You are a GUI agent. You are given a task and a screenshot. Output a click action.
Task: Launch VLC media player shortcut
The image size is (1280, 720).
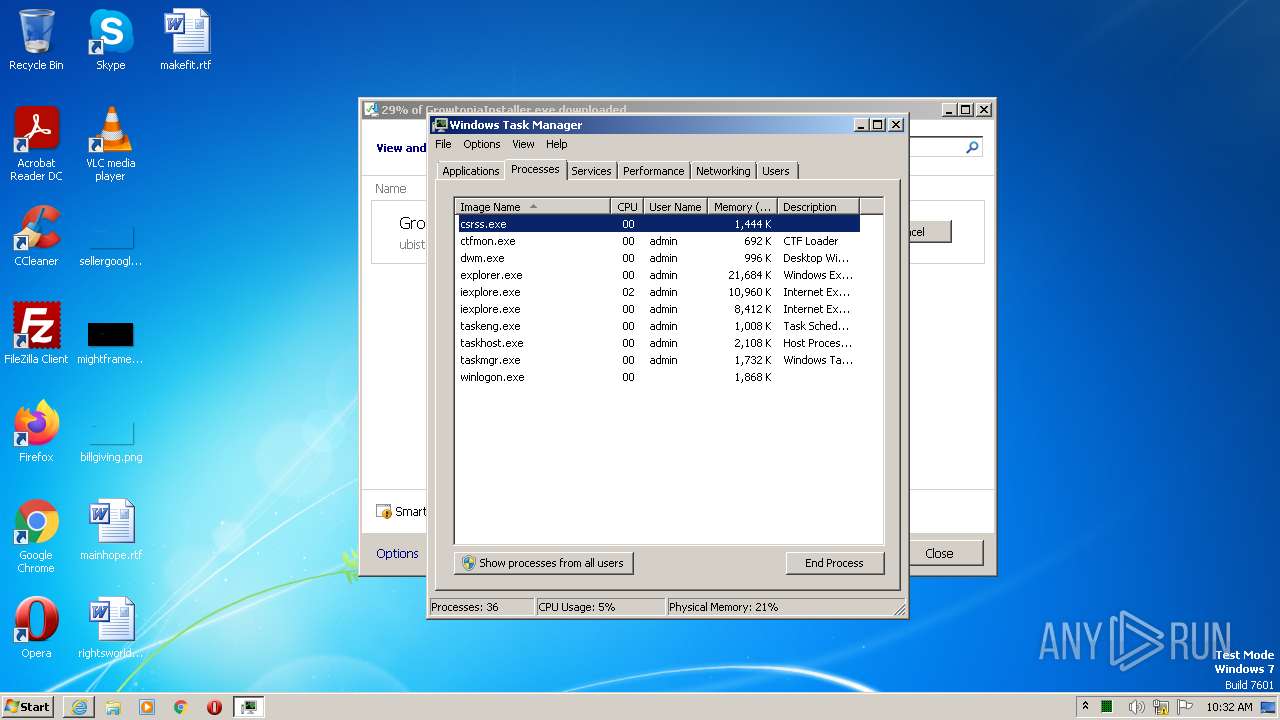click(x=110, y=144)
